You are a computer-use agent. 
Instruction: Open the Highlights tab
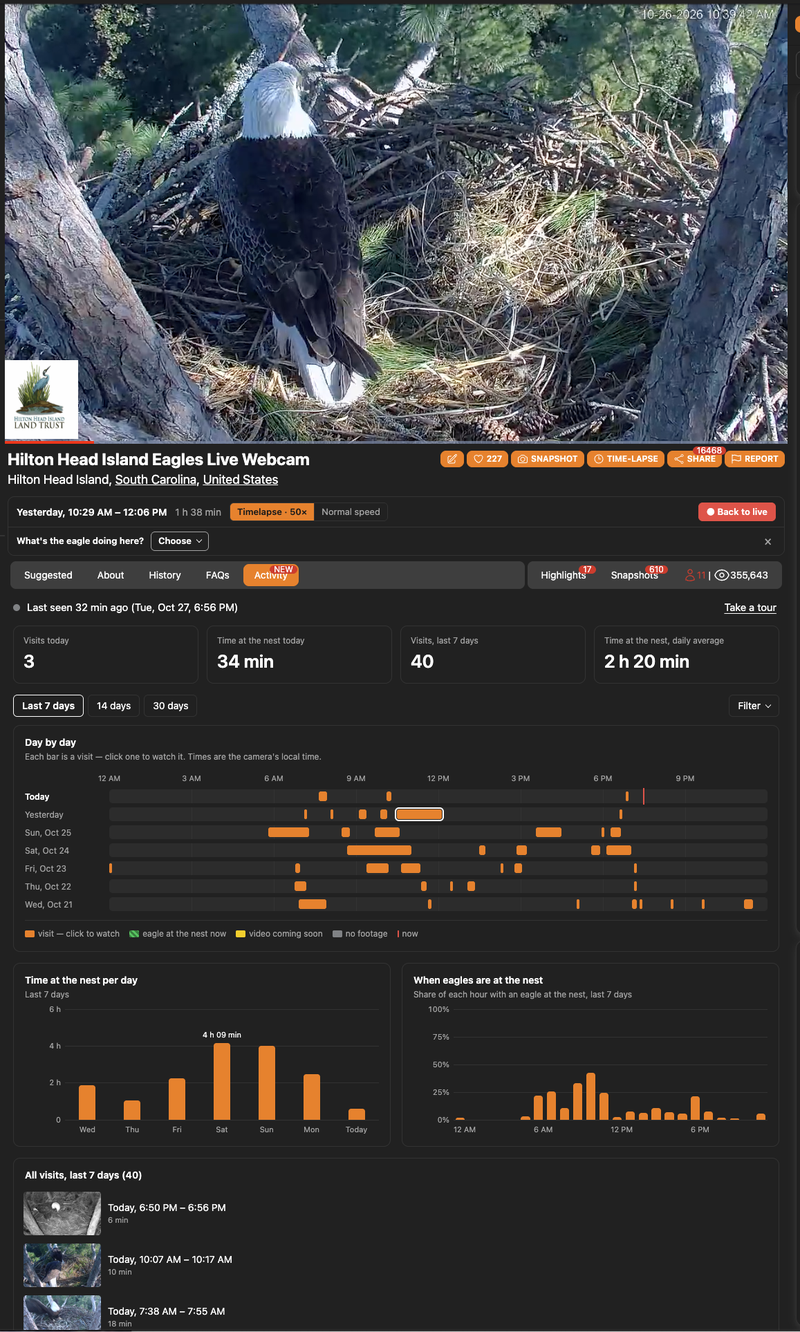[563, 575]
